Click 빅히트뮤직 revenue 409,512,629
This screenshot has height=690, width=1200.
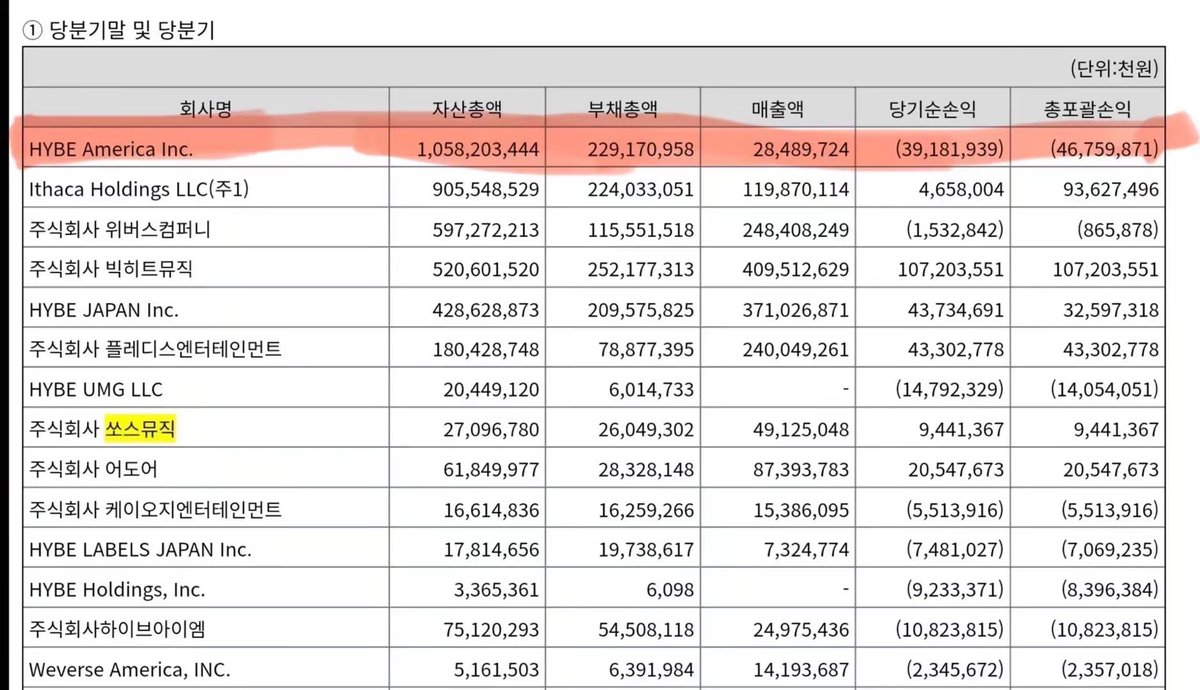tap(797, 270)
